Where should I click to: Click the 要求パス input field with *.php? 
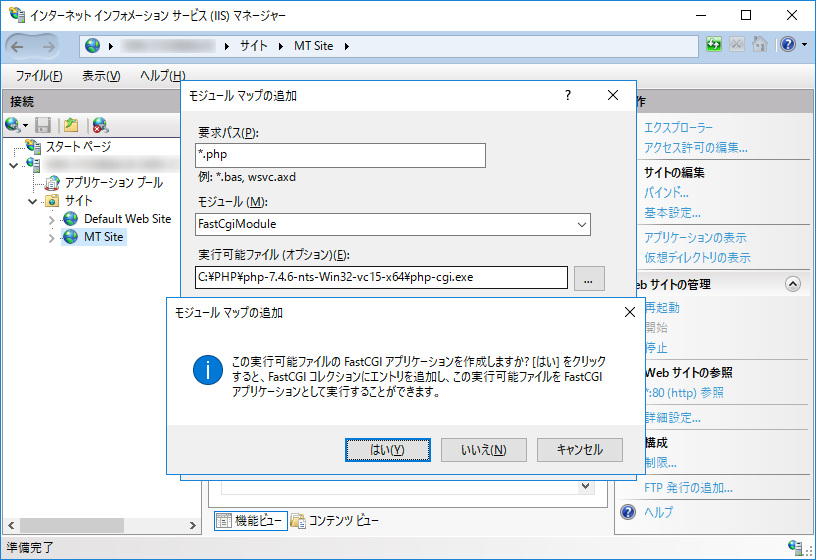point(340,155)
